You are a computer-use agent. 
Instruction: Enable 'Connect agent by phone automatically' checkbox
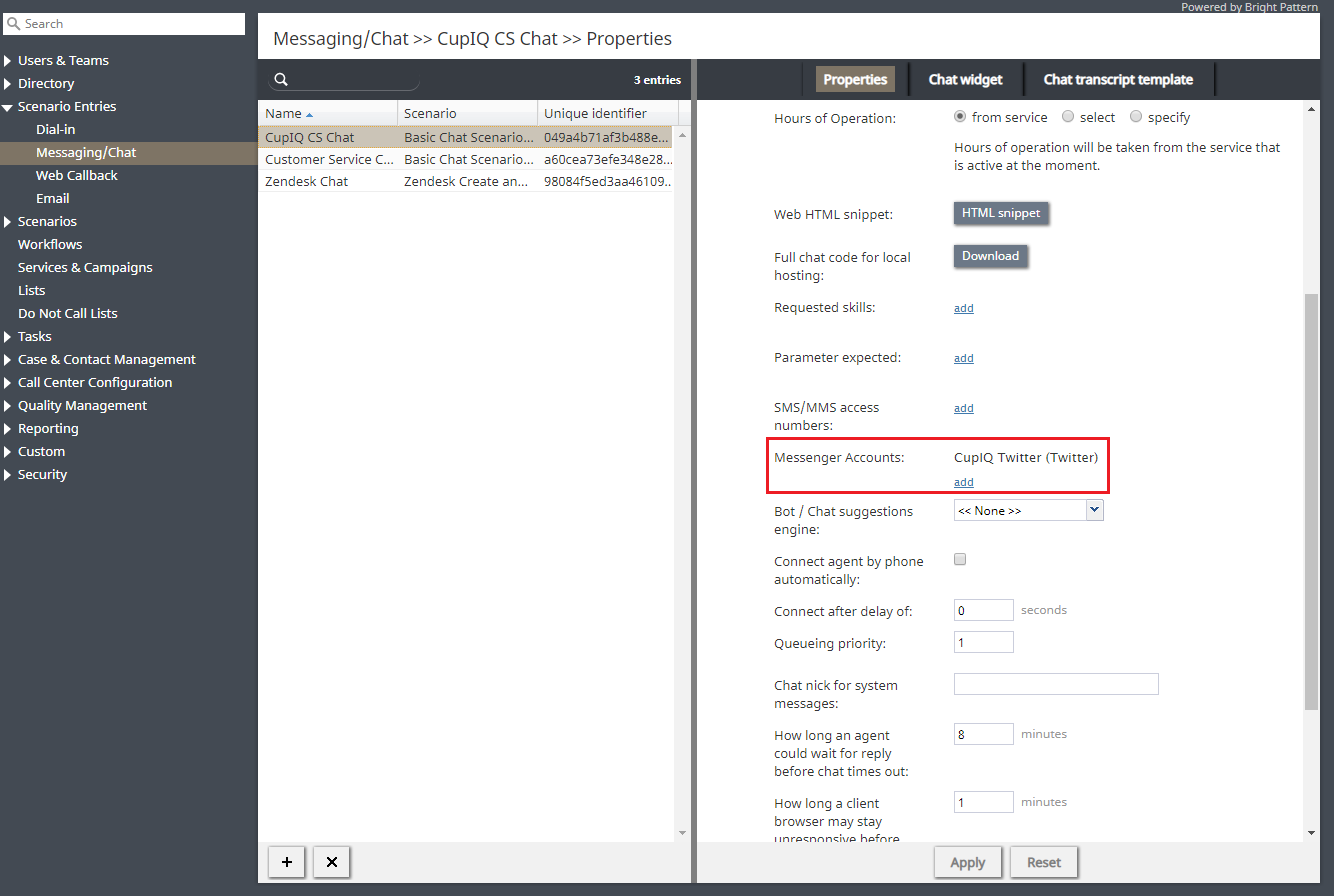click(x=960, y=560)
